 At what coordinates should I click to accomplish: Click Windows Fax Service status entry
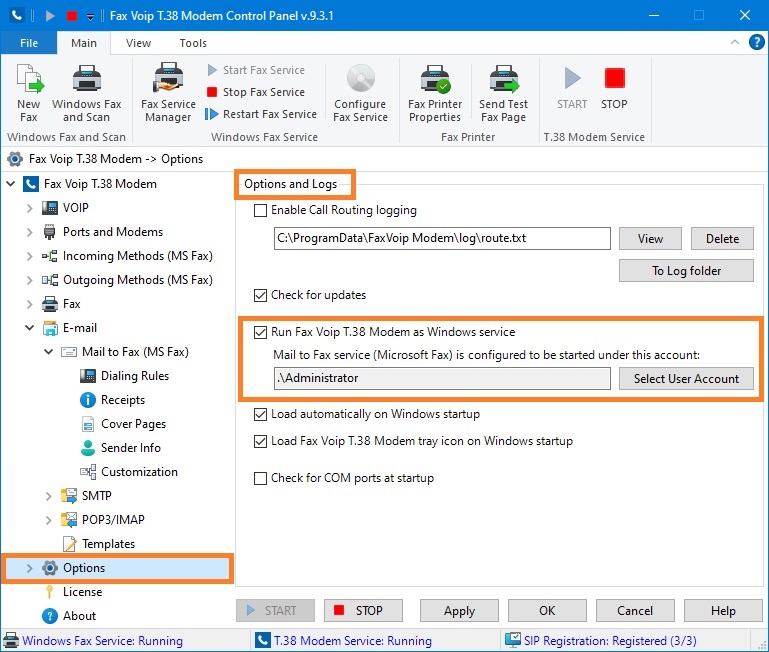click(94, 641)
